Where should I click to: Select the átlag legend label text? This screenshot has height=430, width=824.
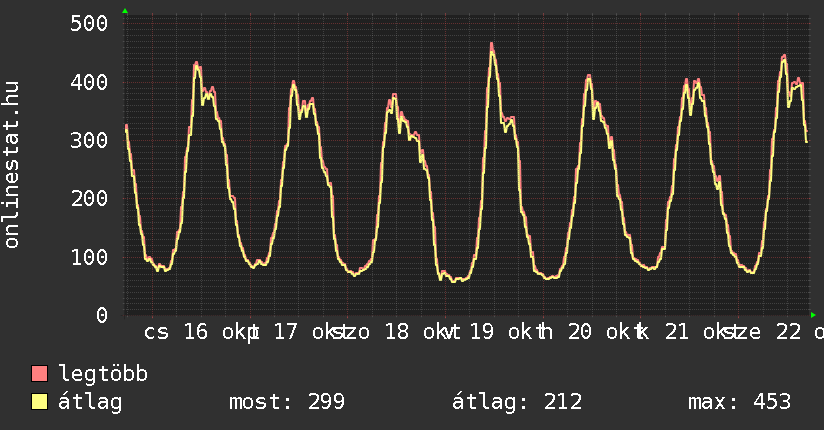point(90,402)
